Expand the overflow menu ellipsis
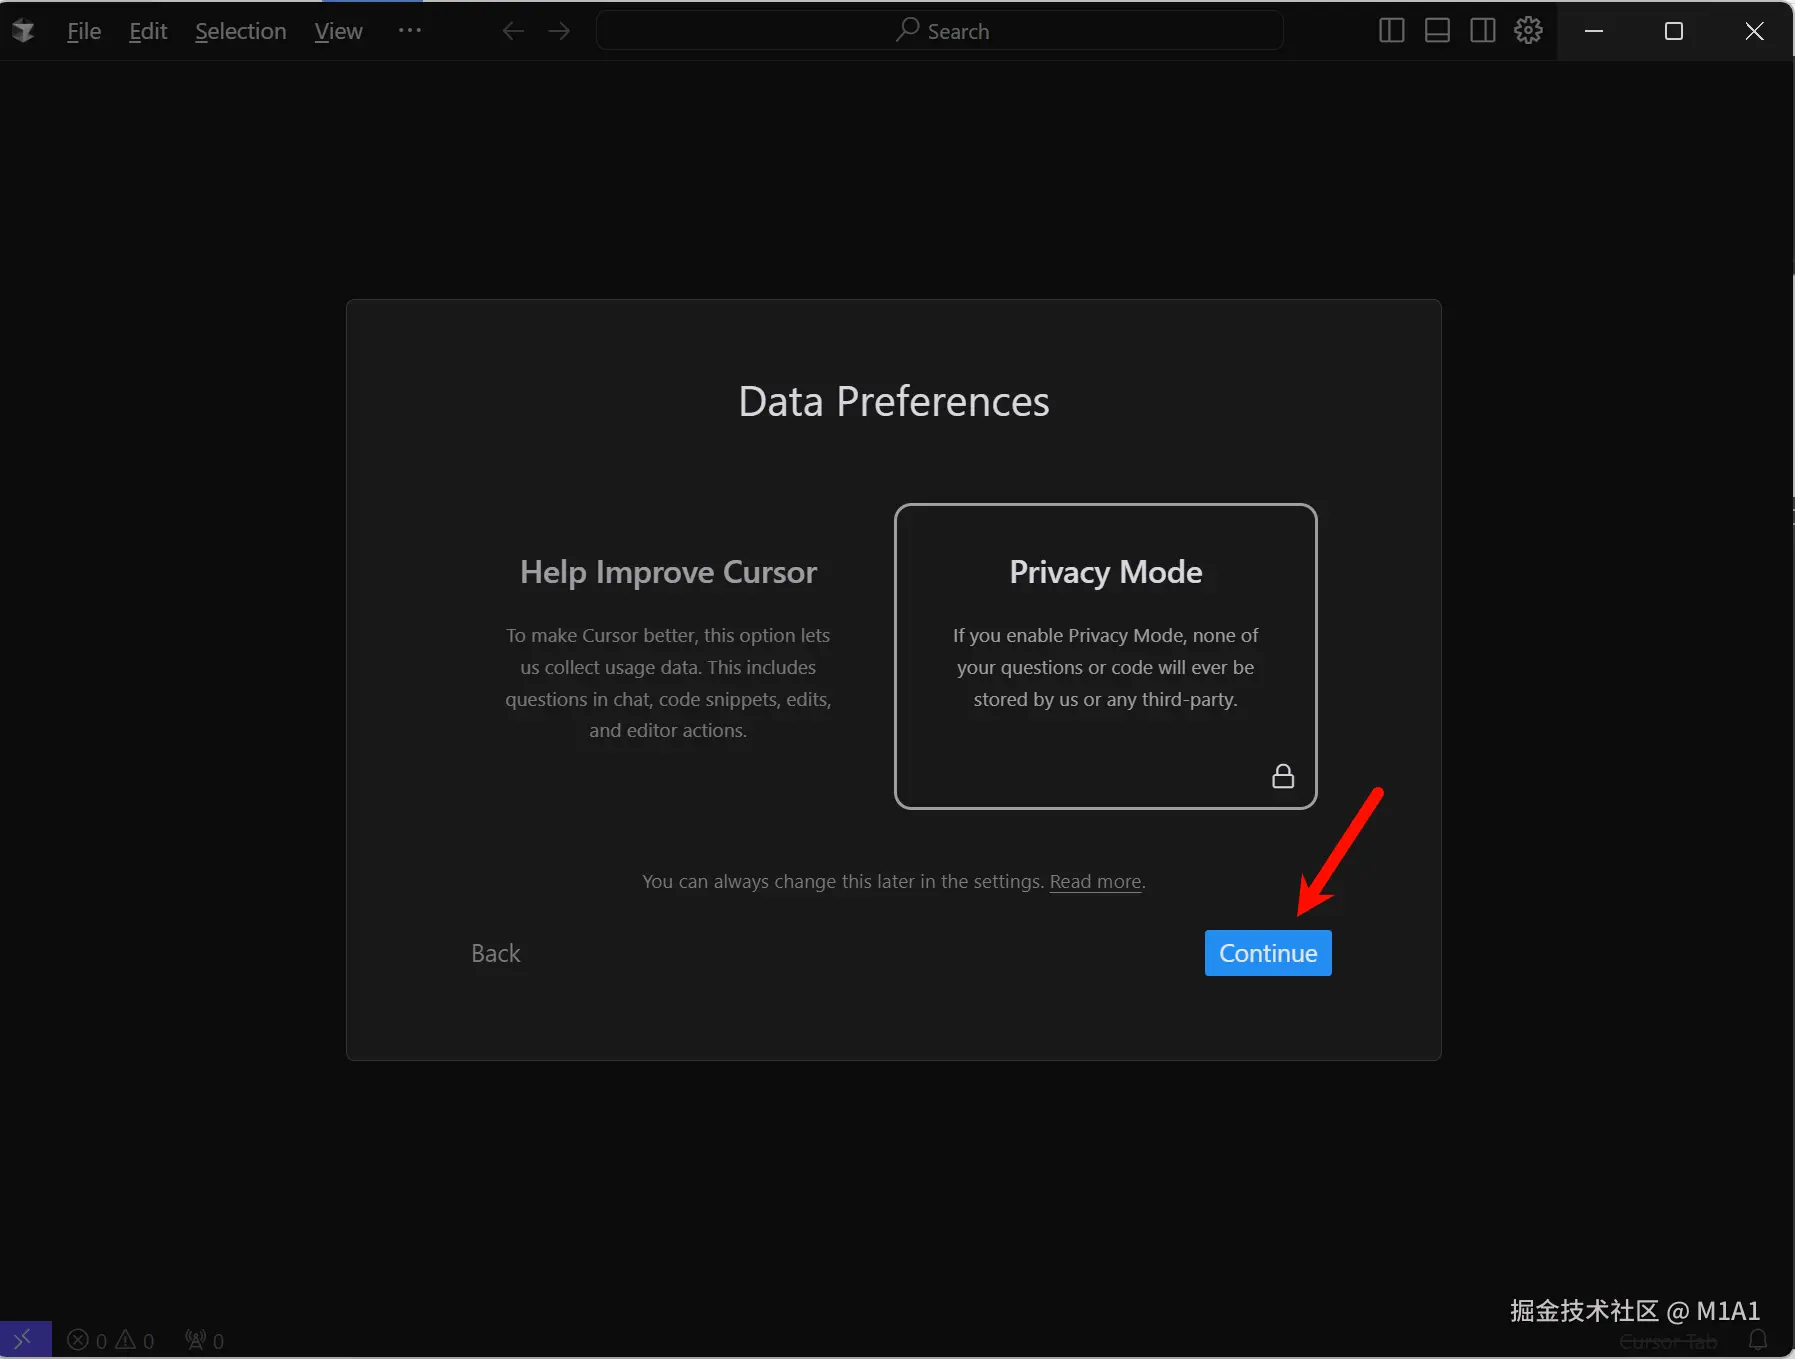Image resolution: width=1795 pixels, height=1359 pixels. click(410, 31)
